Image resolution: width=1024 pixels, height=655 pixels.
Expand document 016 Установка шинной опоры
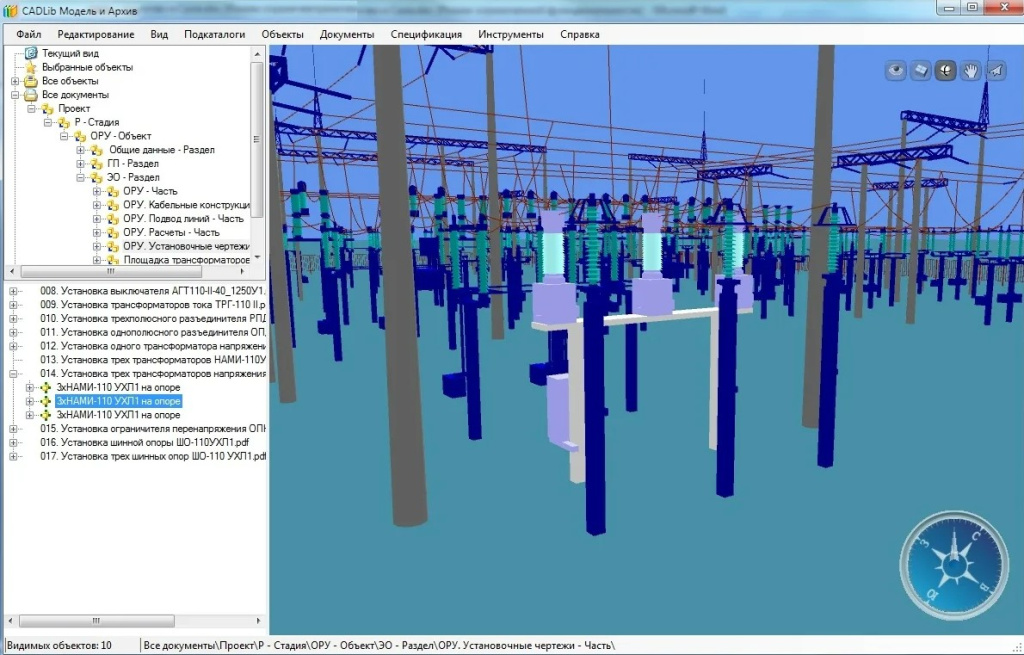(x=14, y=442)
